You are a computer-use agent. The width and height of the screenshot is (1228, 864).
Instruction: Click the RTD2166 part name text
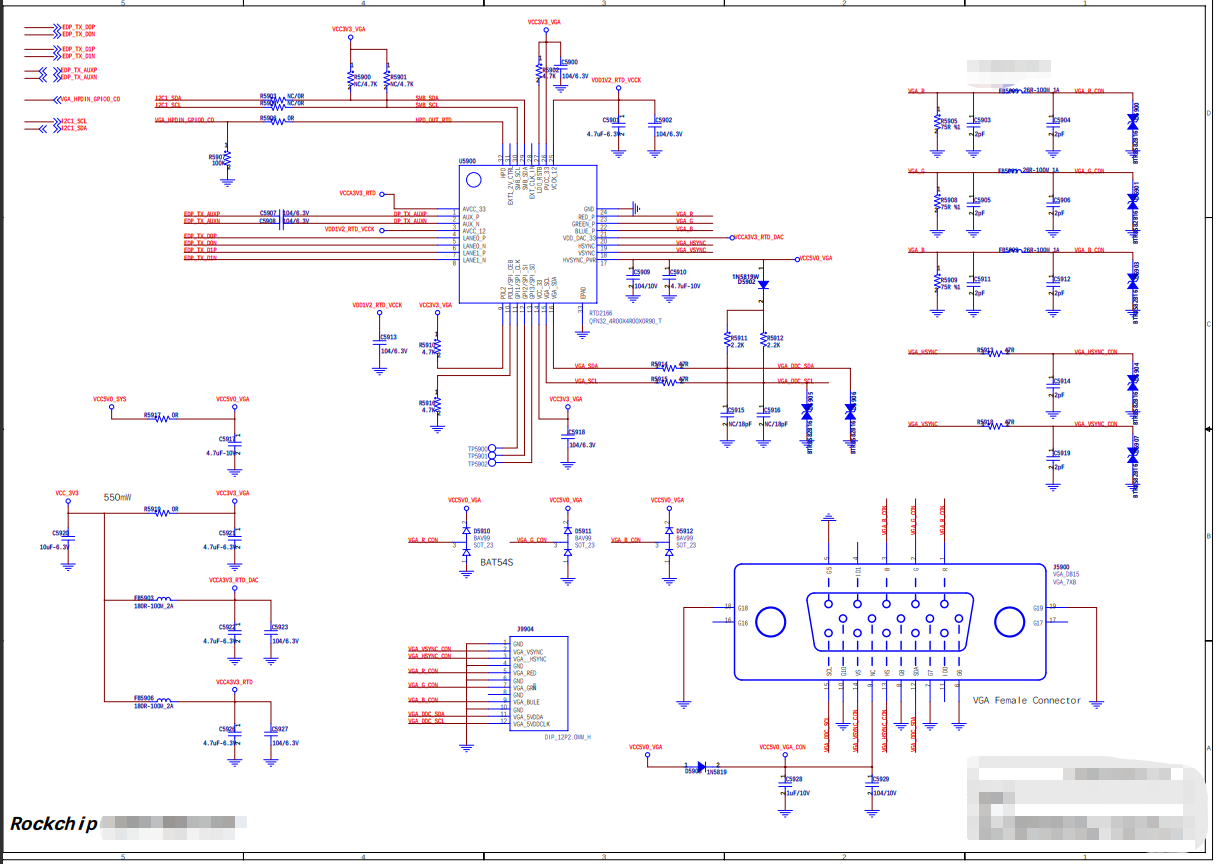601,313
